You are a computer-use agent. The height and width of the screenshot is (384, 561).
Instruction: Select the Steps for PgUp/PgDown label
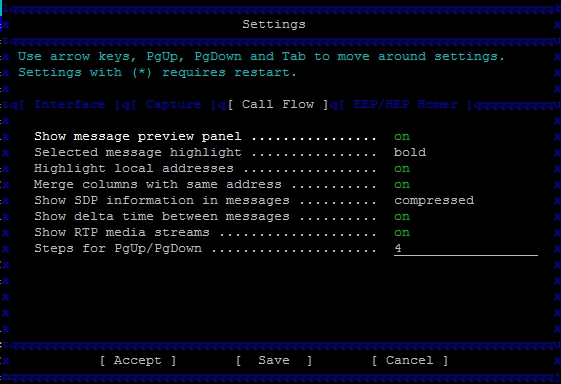click(x=118, y=249)
